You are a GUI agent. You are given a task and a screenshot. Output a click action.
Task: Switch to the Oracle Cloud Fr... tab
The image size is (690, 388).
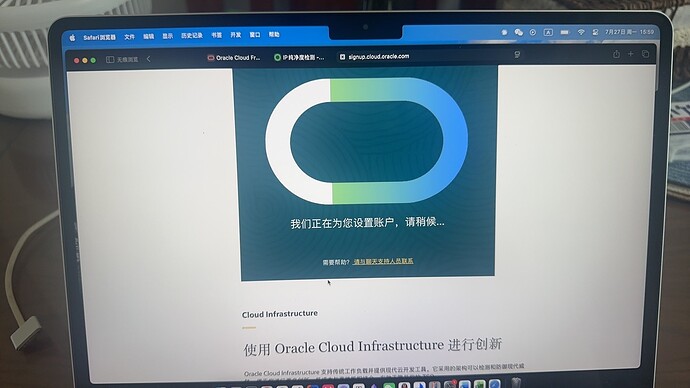[x=234, y=58]
